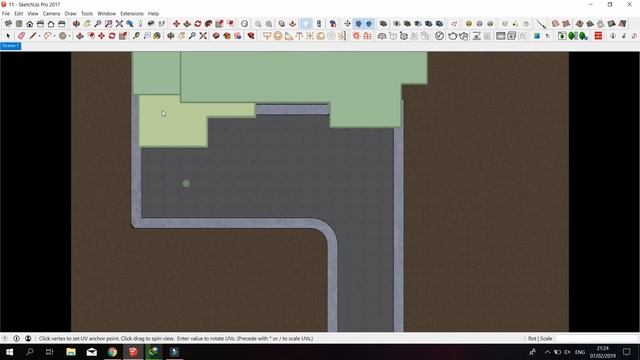Click the V-Ray teapot render icon

coord(452,36)
